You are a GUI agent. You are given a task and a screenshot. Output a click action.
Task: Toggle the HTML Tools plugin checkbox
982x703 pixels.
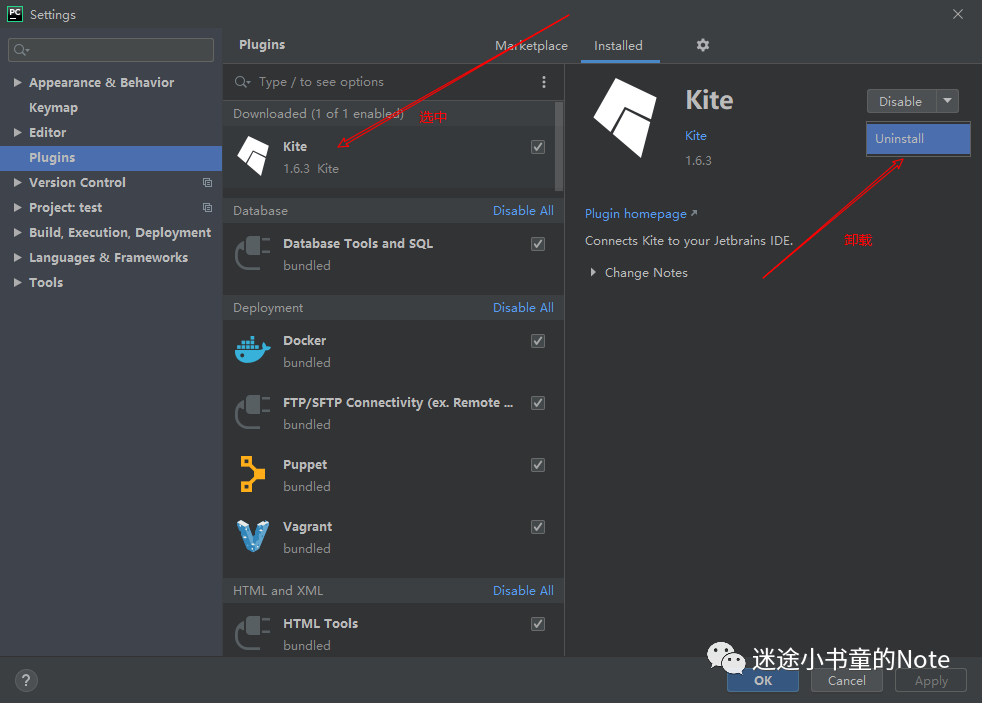(x=538, y=624)
